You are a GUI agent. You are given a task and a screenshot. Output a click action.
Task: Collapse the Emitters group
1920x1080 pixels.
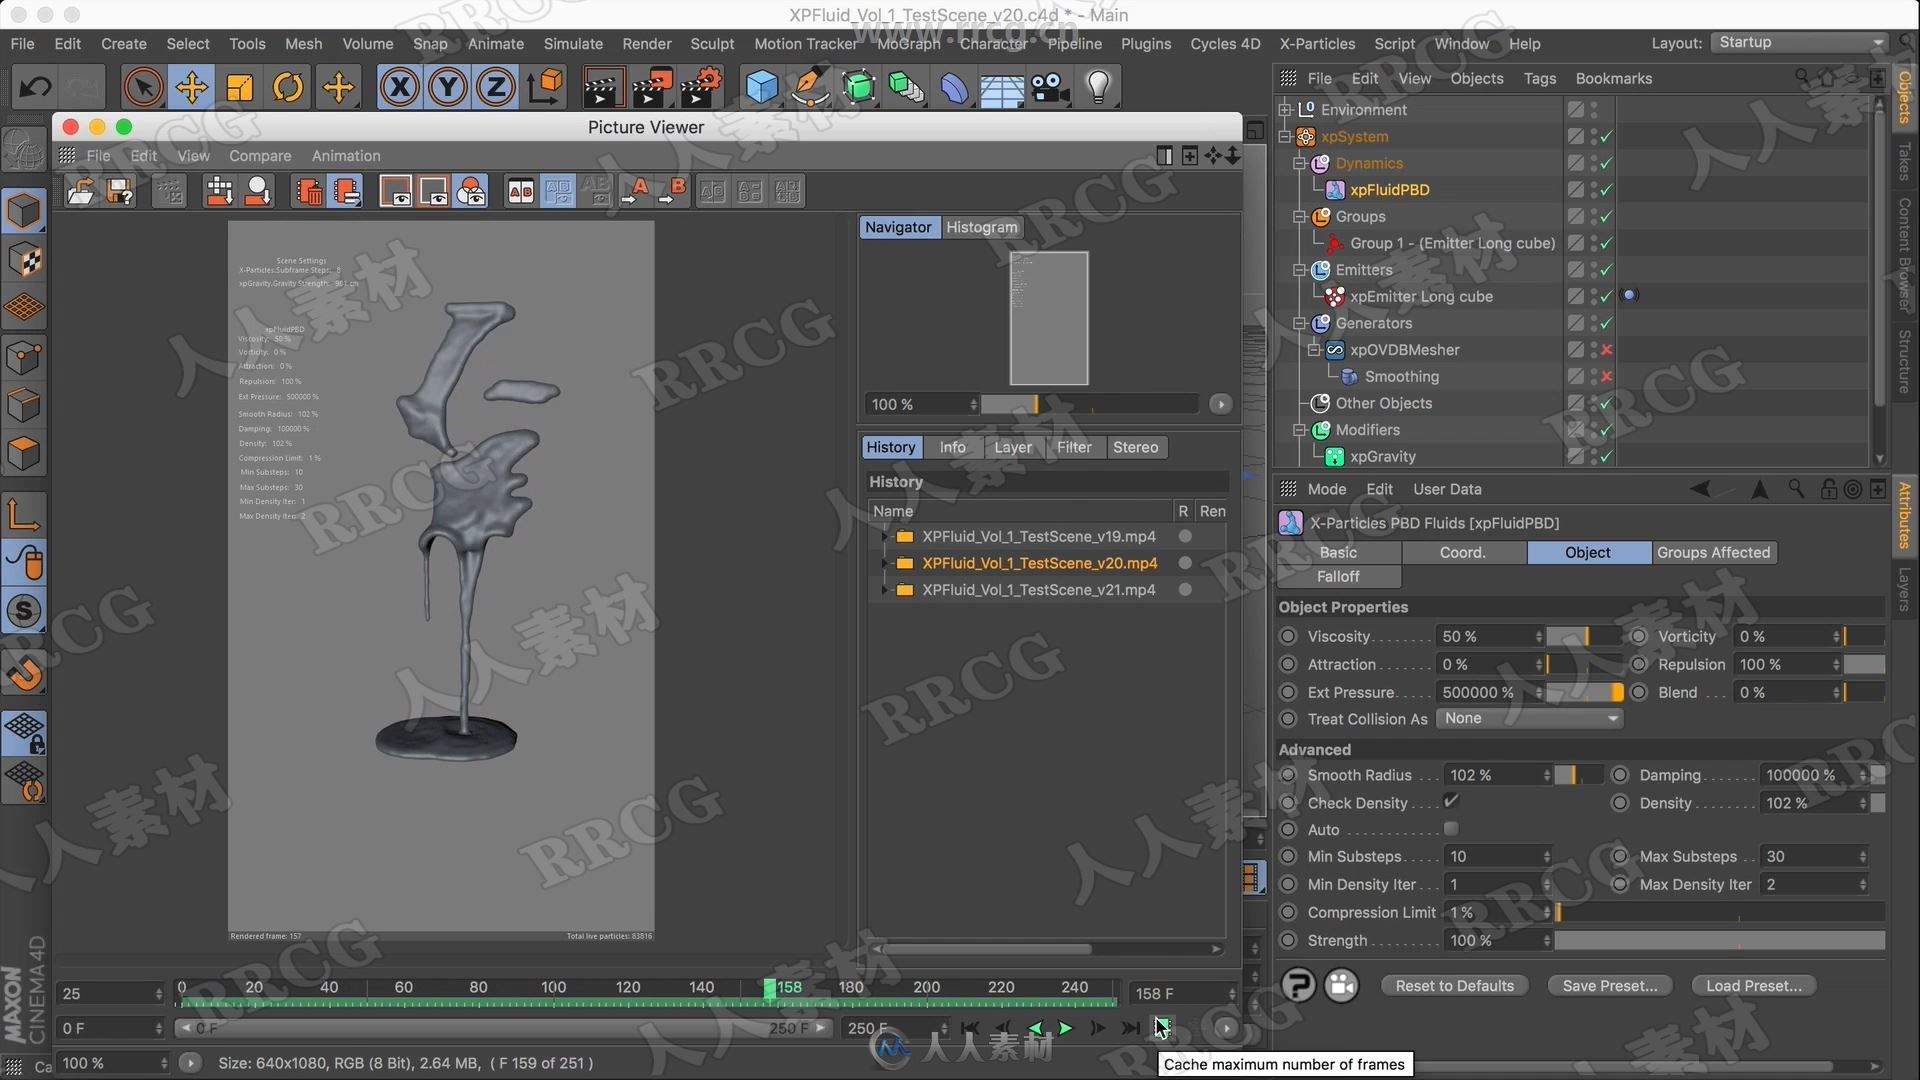(x=1300, y=270)
